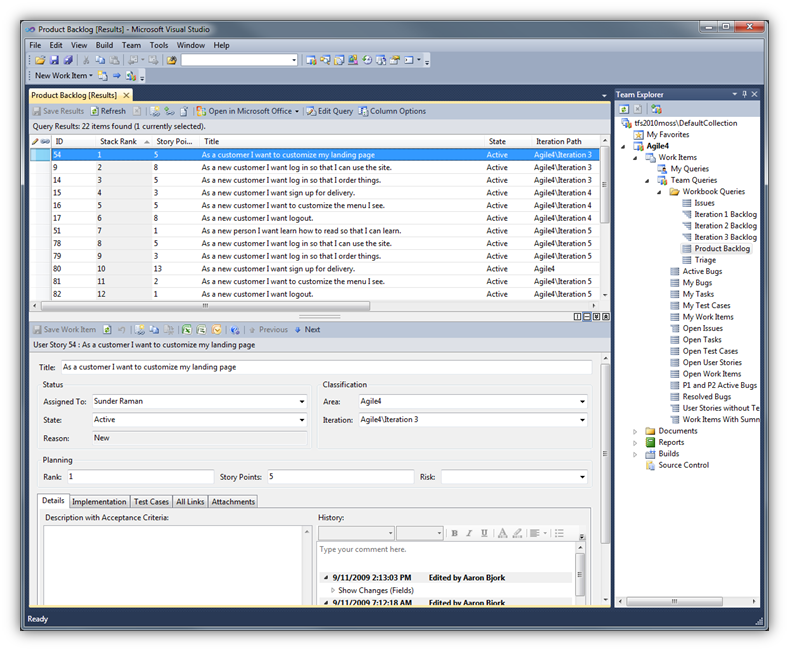Click the Excel icon in the work item toolbar

tap(187, 330)
